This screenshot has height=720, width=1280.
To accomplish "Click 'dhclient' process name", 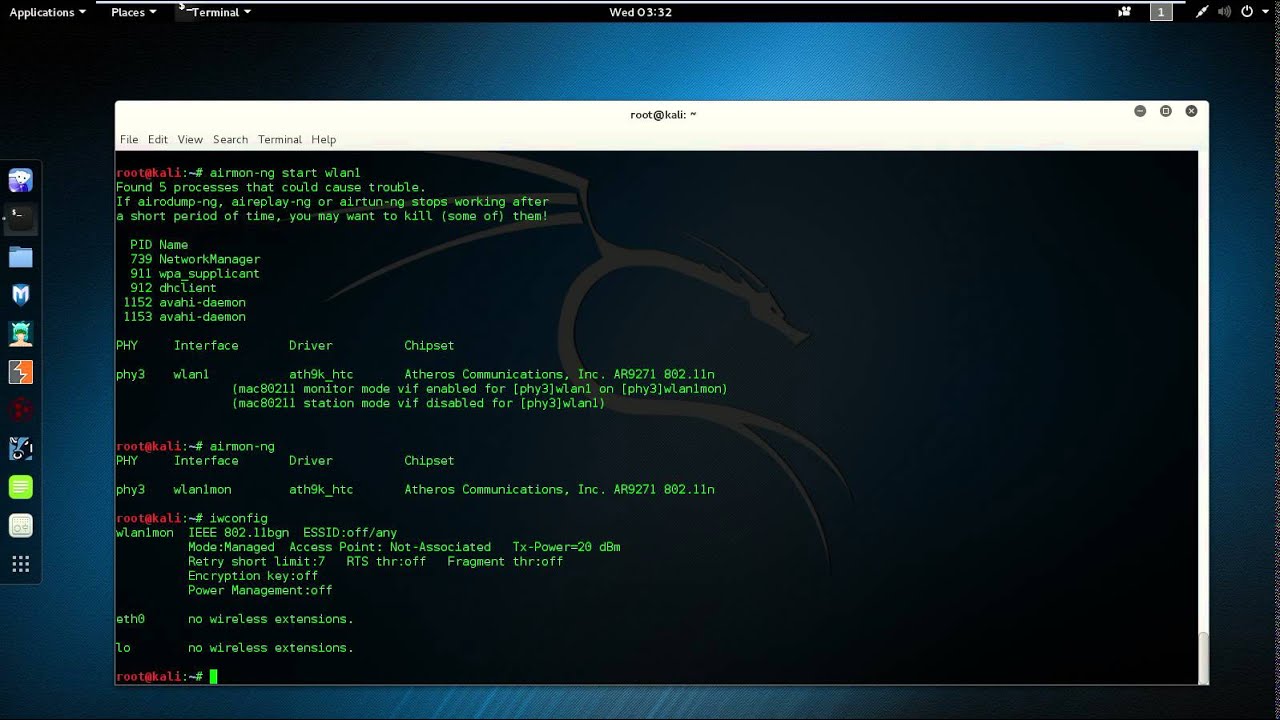I will tap(187, 288).
